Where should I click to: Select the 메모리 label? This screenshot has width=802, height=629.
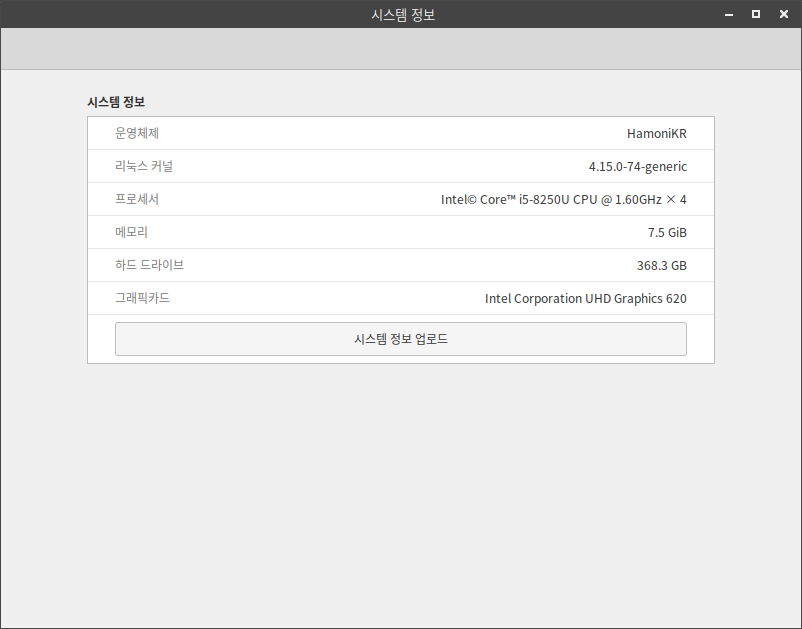[131, 232]
